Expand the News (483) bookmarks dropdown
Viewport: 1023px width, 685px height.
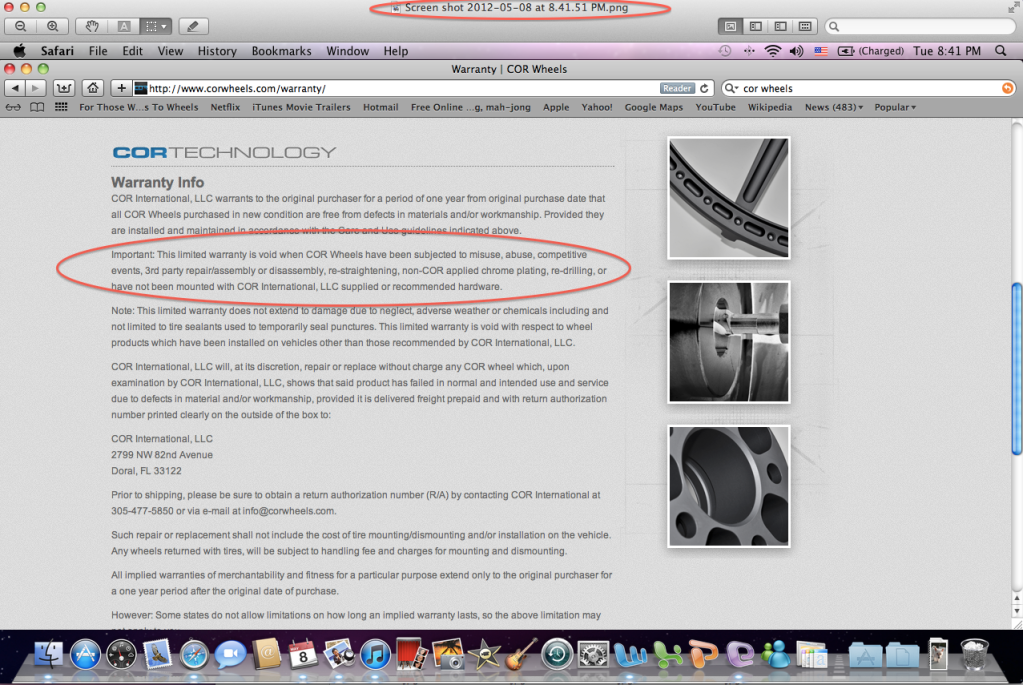click(834, 107)
